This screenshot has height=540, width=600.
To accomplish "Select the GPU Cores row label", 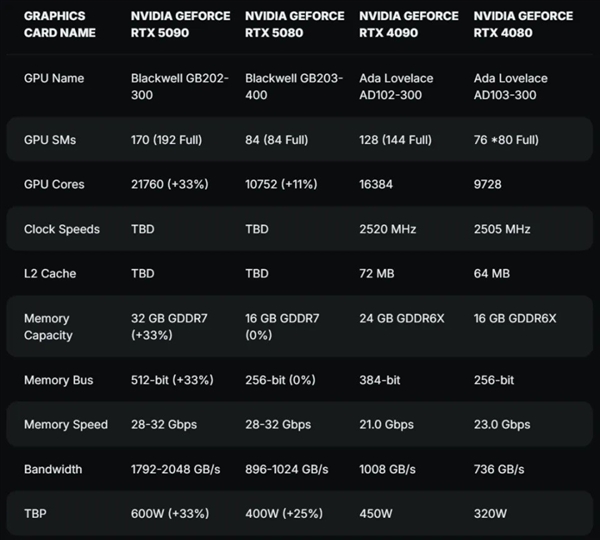I will tap(54, 185).
